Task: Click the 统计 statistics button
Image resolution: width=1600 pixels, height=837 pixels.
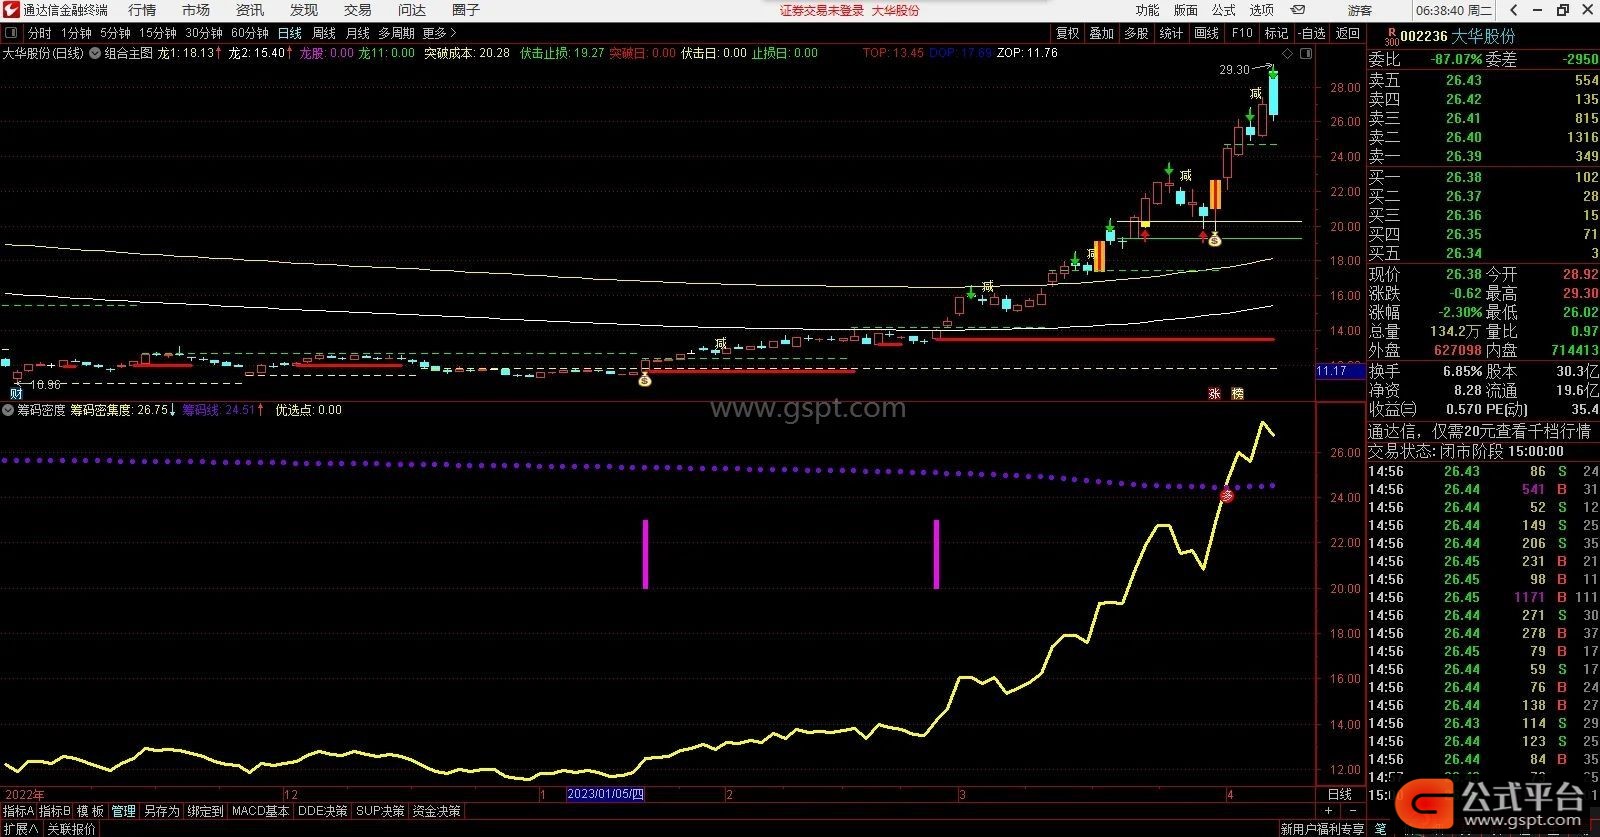Action: (x=1171, y=33)
